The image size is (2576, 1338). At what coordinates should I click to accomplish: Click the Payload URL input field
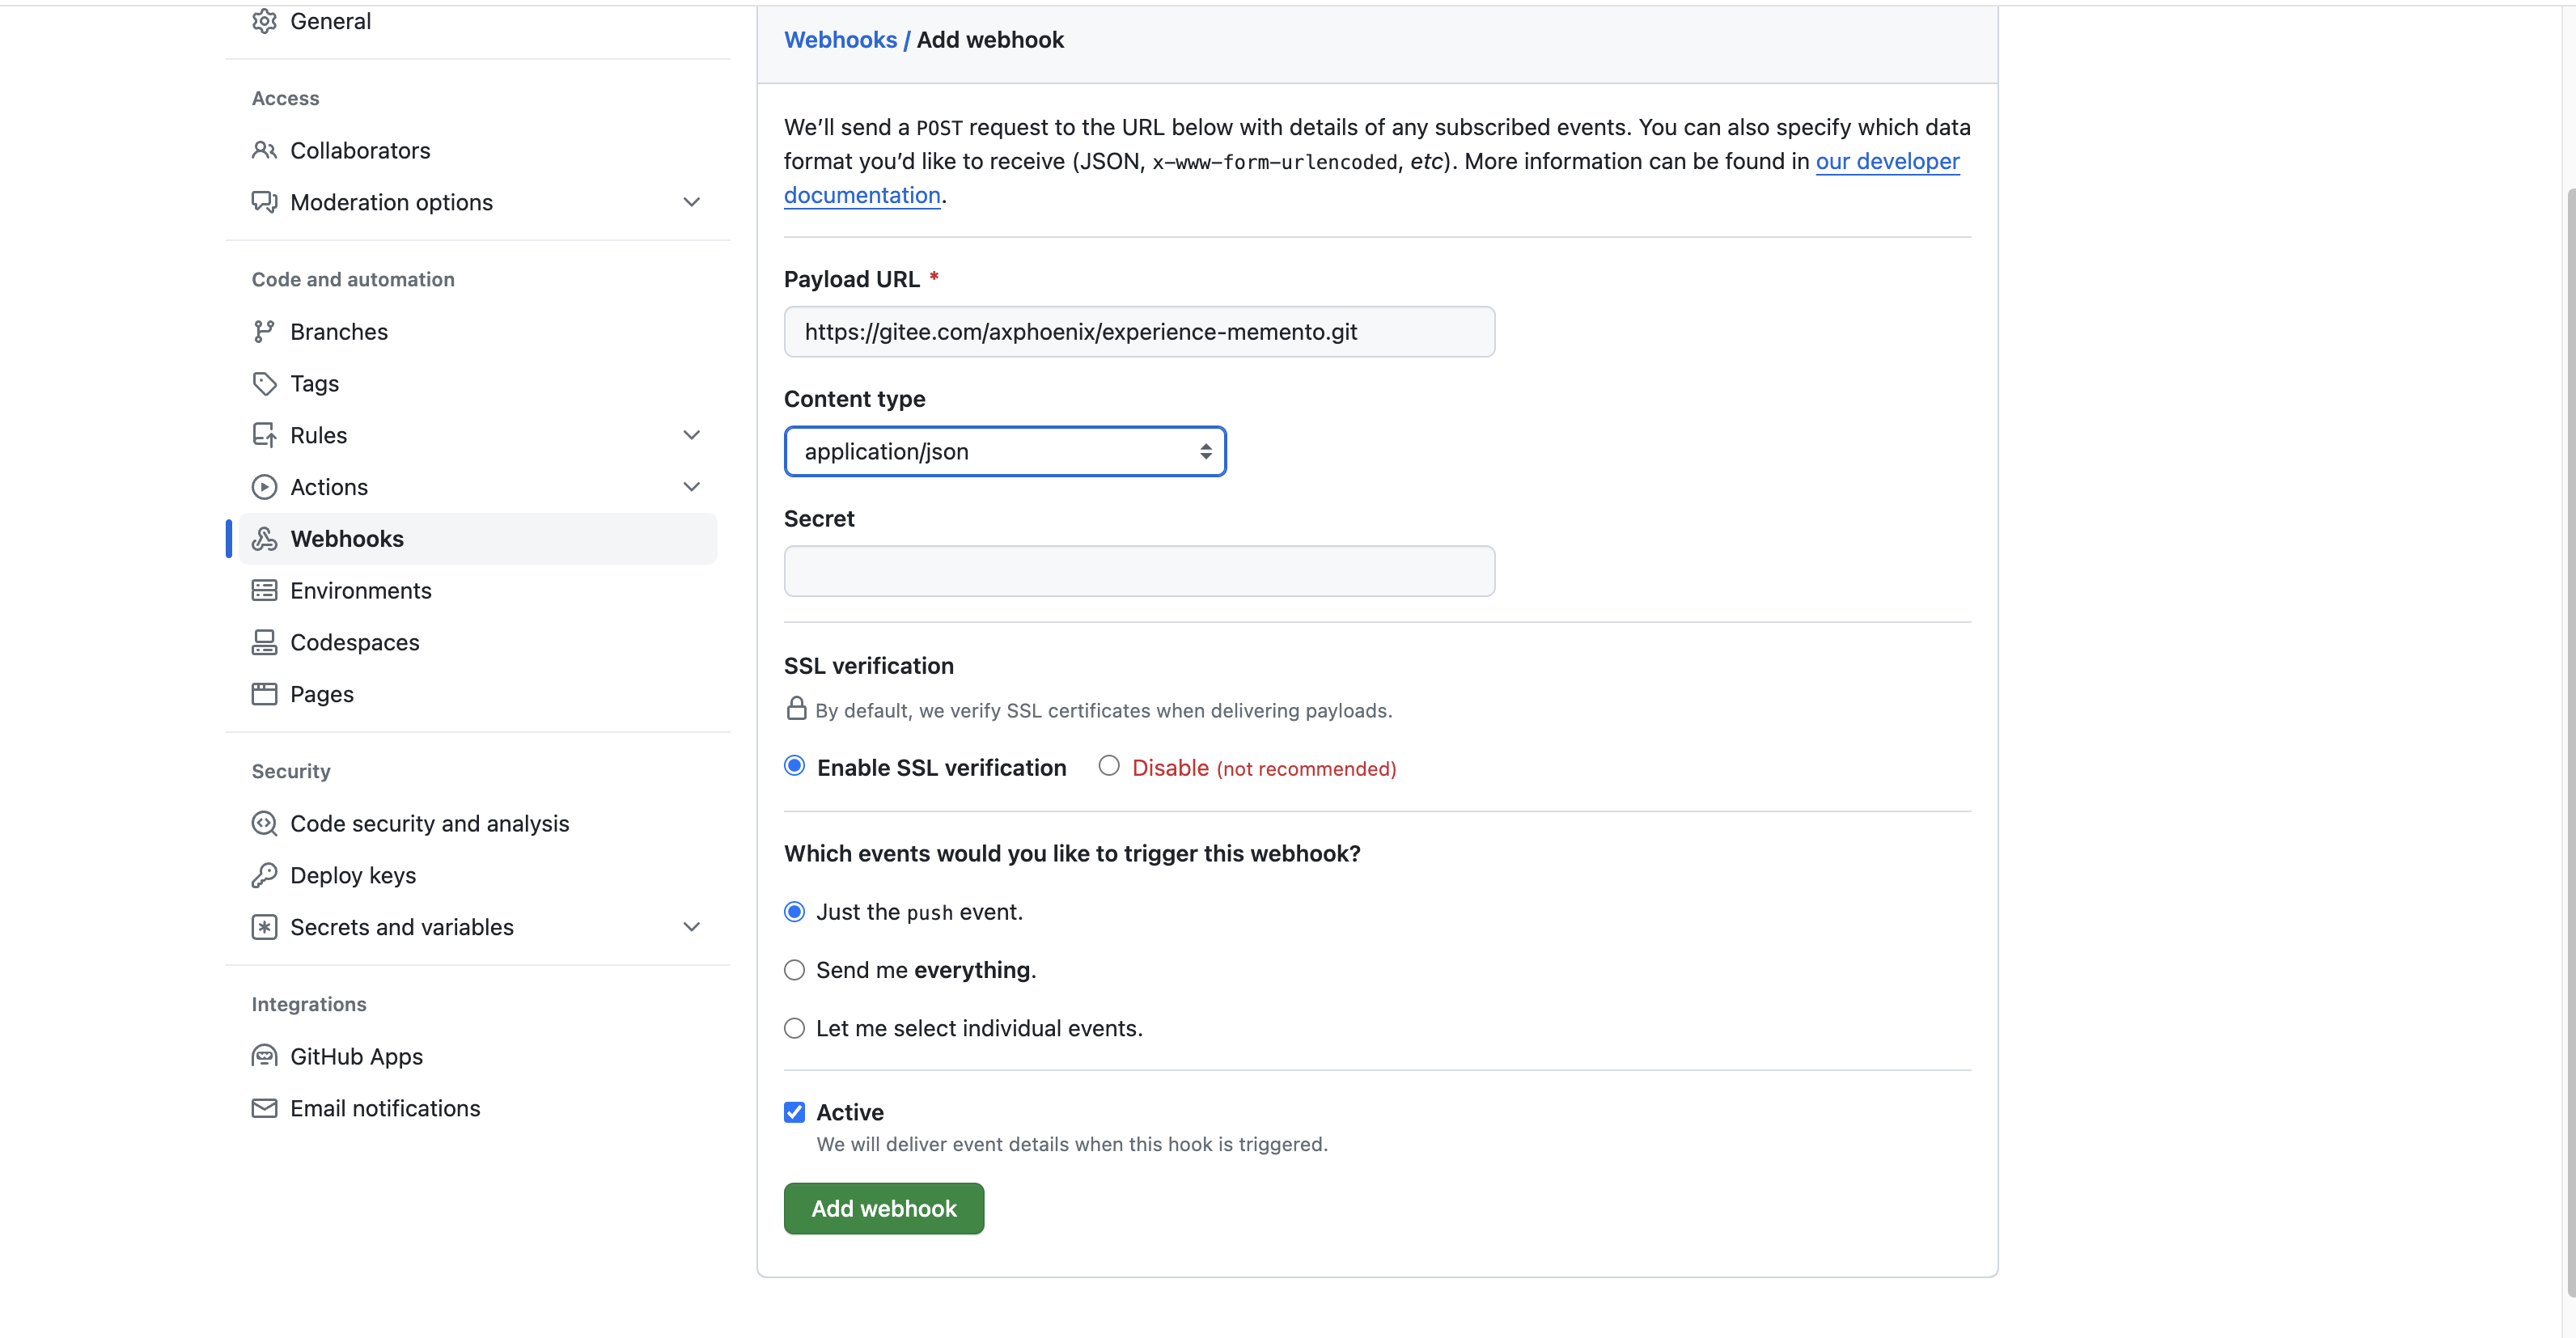[1140, 332]
